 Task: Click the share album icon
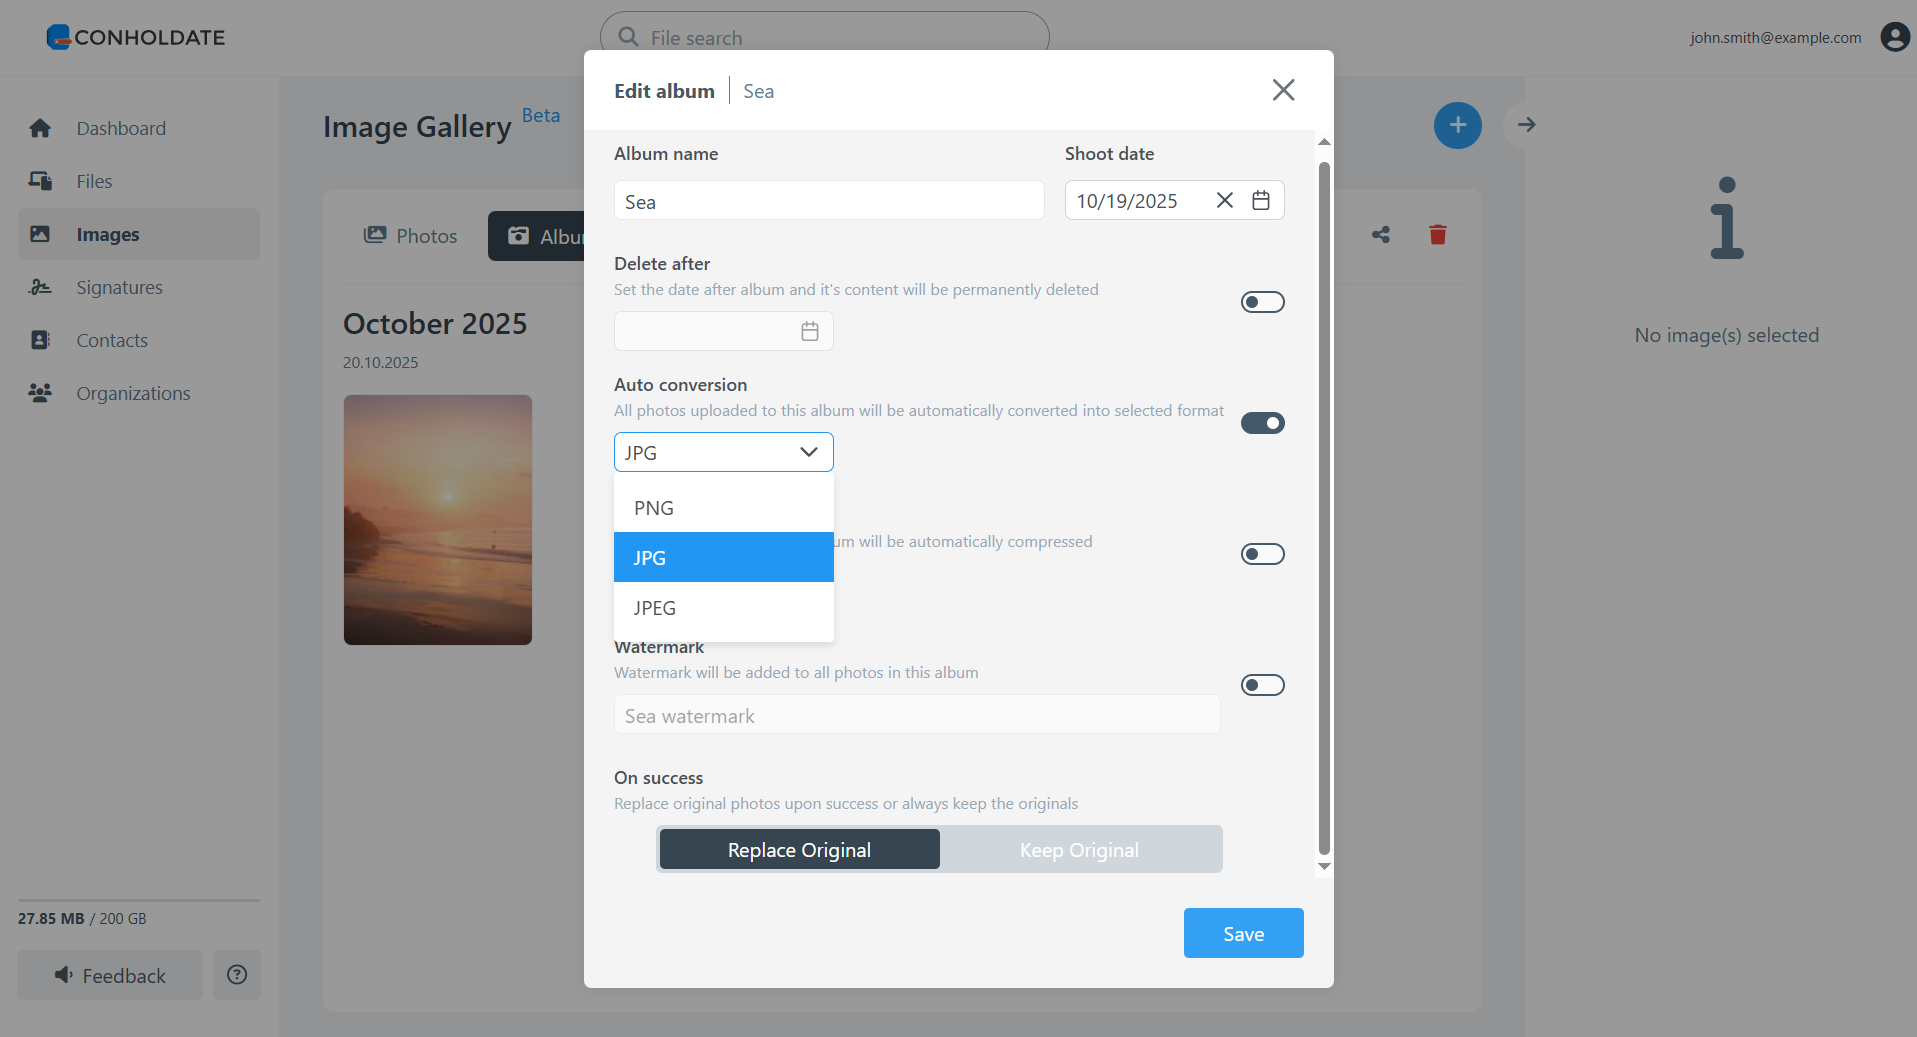1381,235
